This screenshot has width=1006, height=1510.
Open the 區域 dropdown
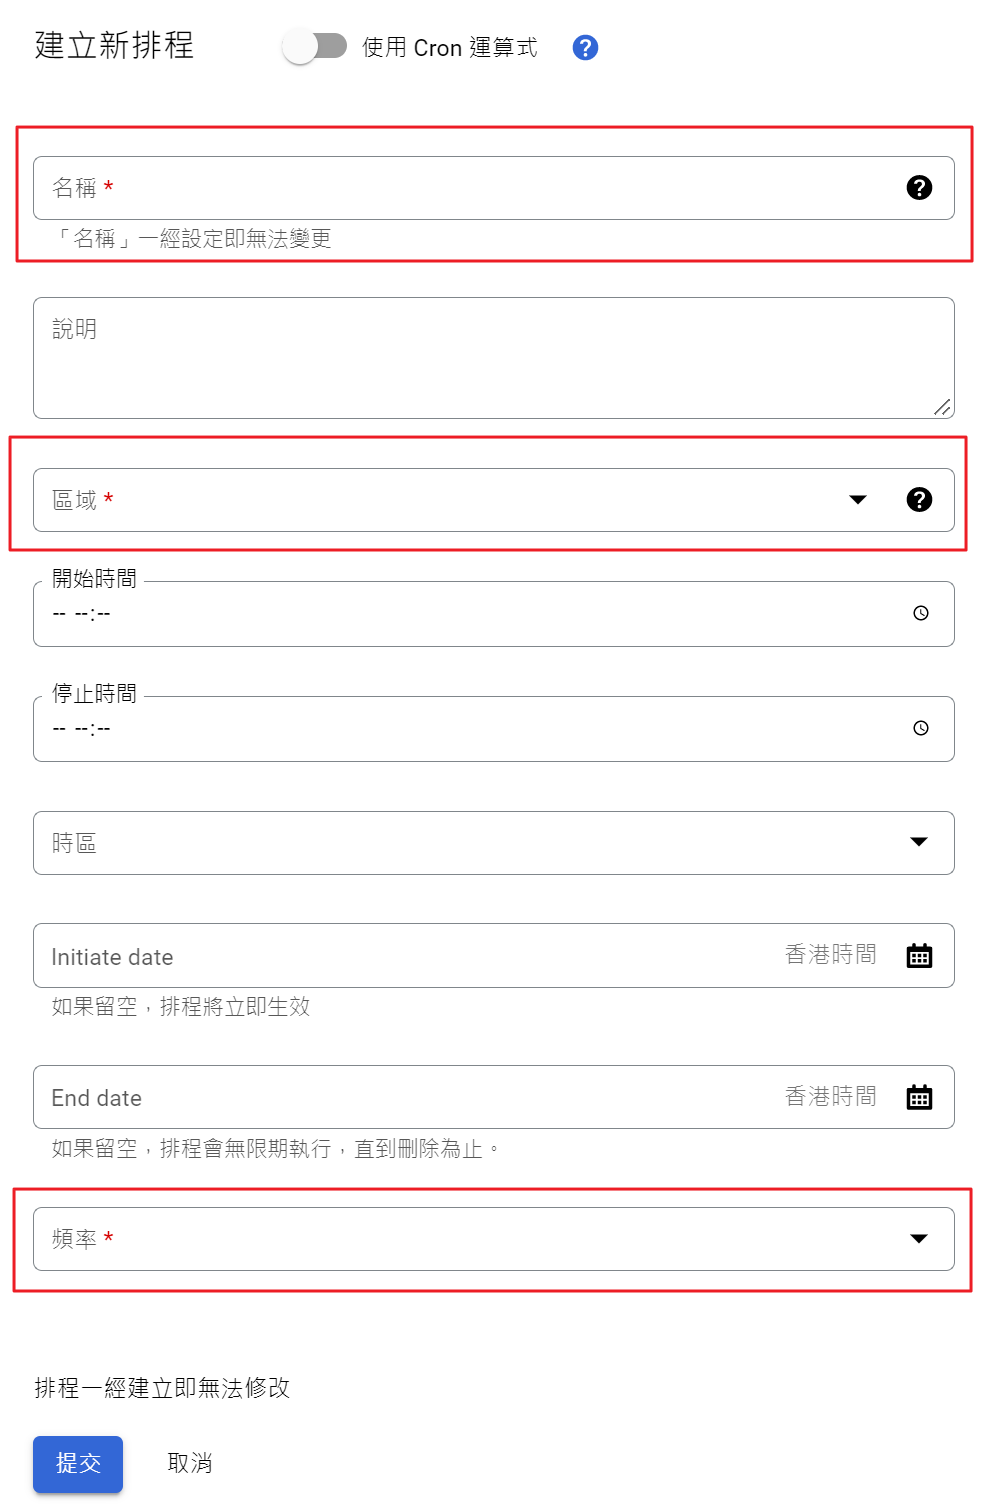coord(858,499)
